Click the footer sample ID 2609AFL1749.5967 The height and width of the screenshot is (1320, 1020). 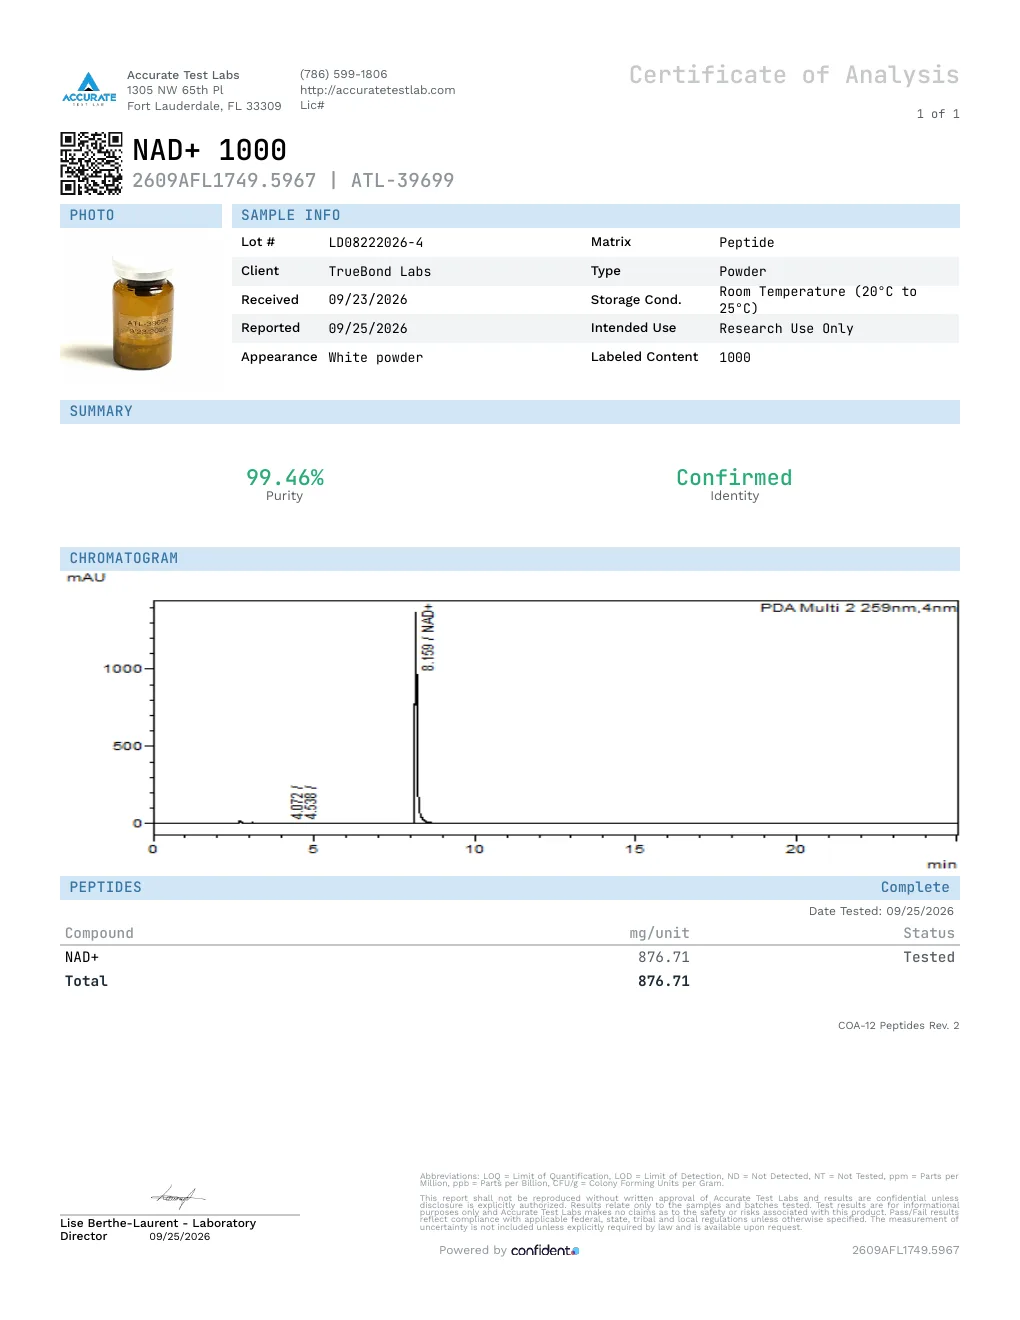tap(905, 1250)
